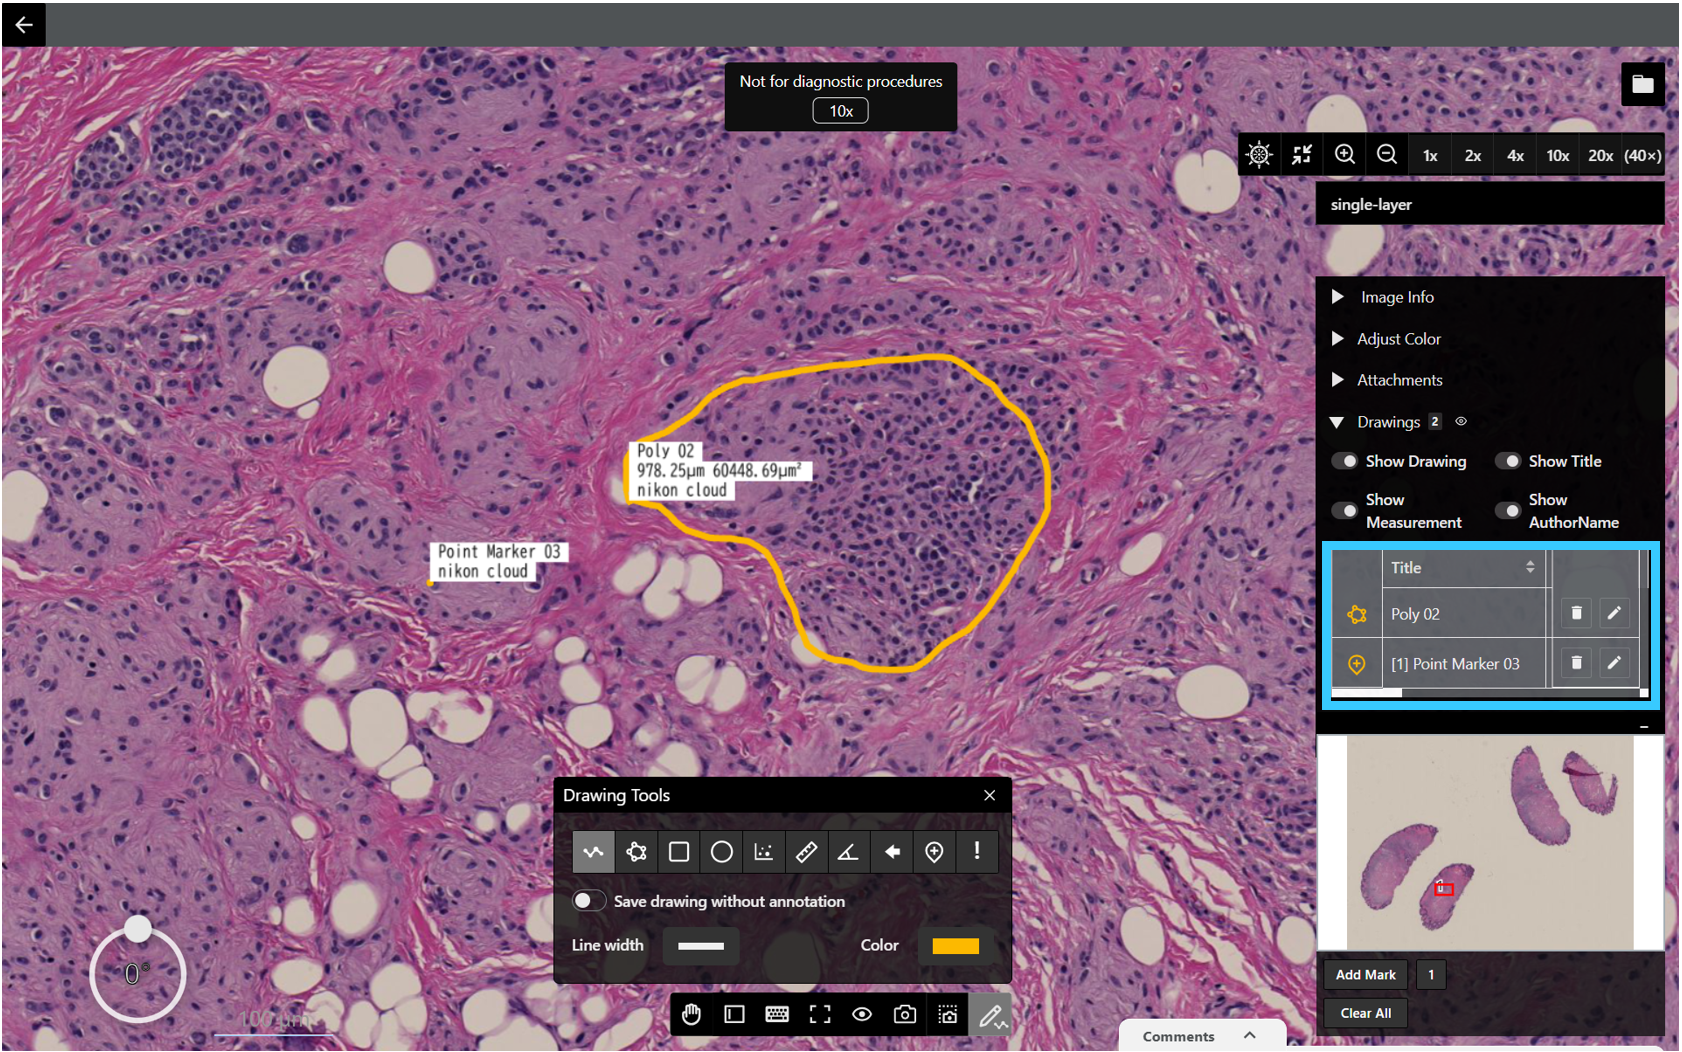This screenshot has width=1682, height=1052.
Task: Click the Clear All button
Action: [x=1366, y=1013]
